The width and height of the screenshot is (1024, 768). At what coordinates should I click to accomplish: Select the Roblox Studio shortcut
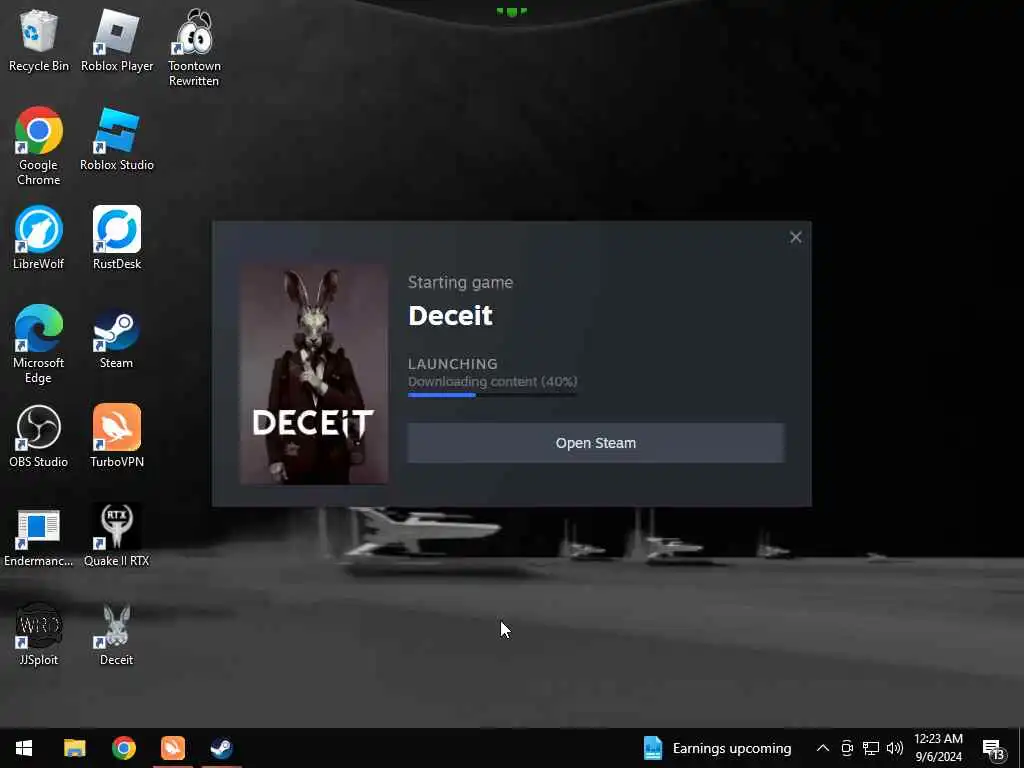pyautogui.click(x=117, y=139)
